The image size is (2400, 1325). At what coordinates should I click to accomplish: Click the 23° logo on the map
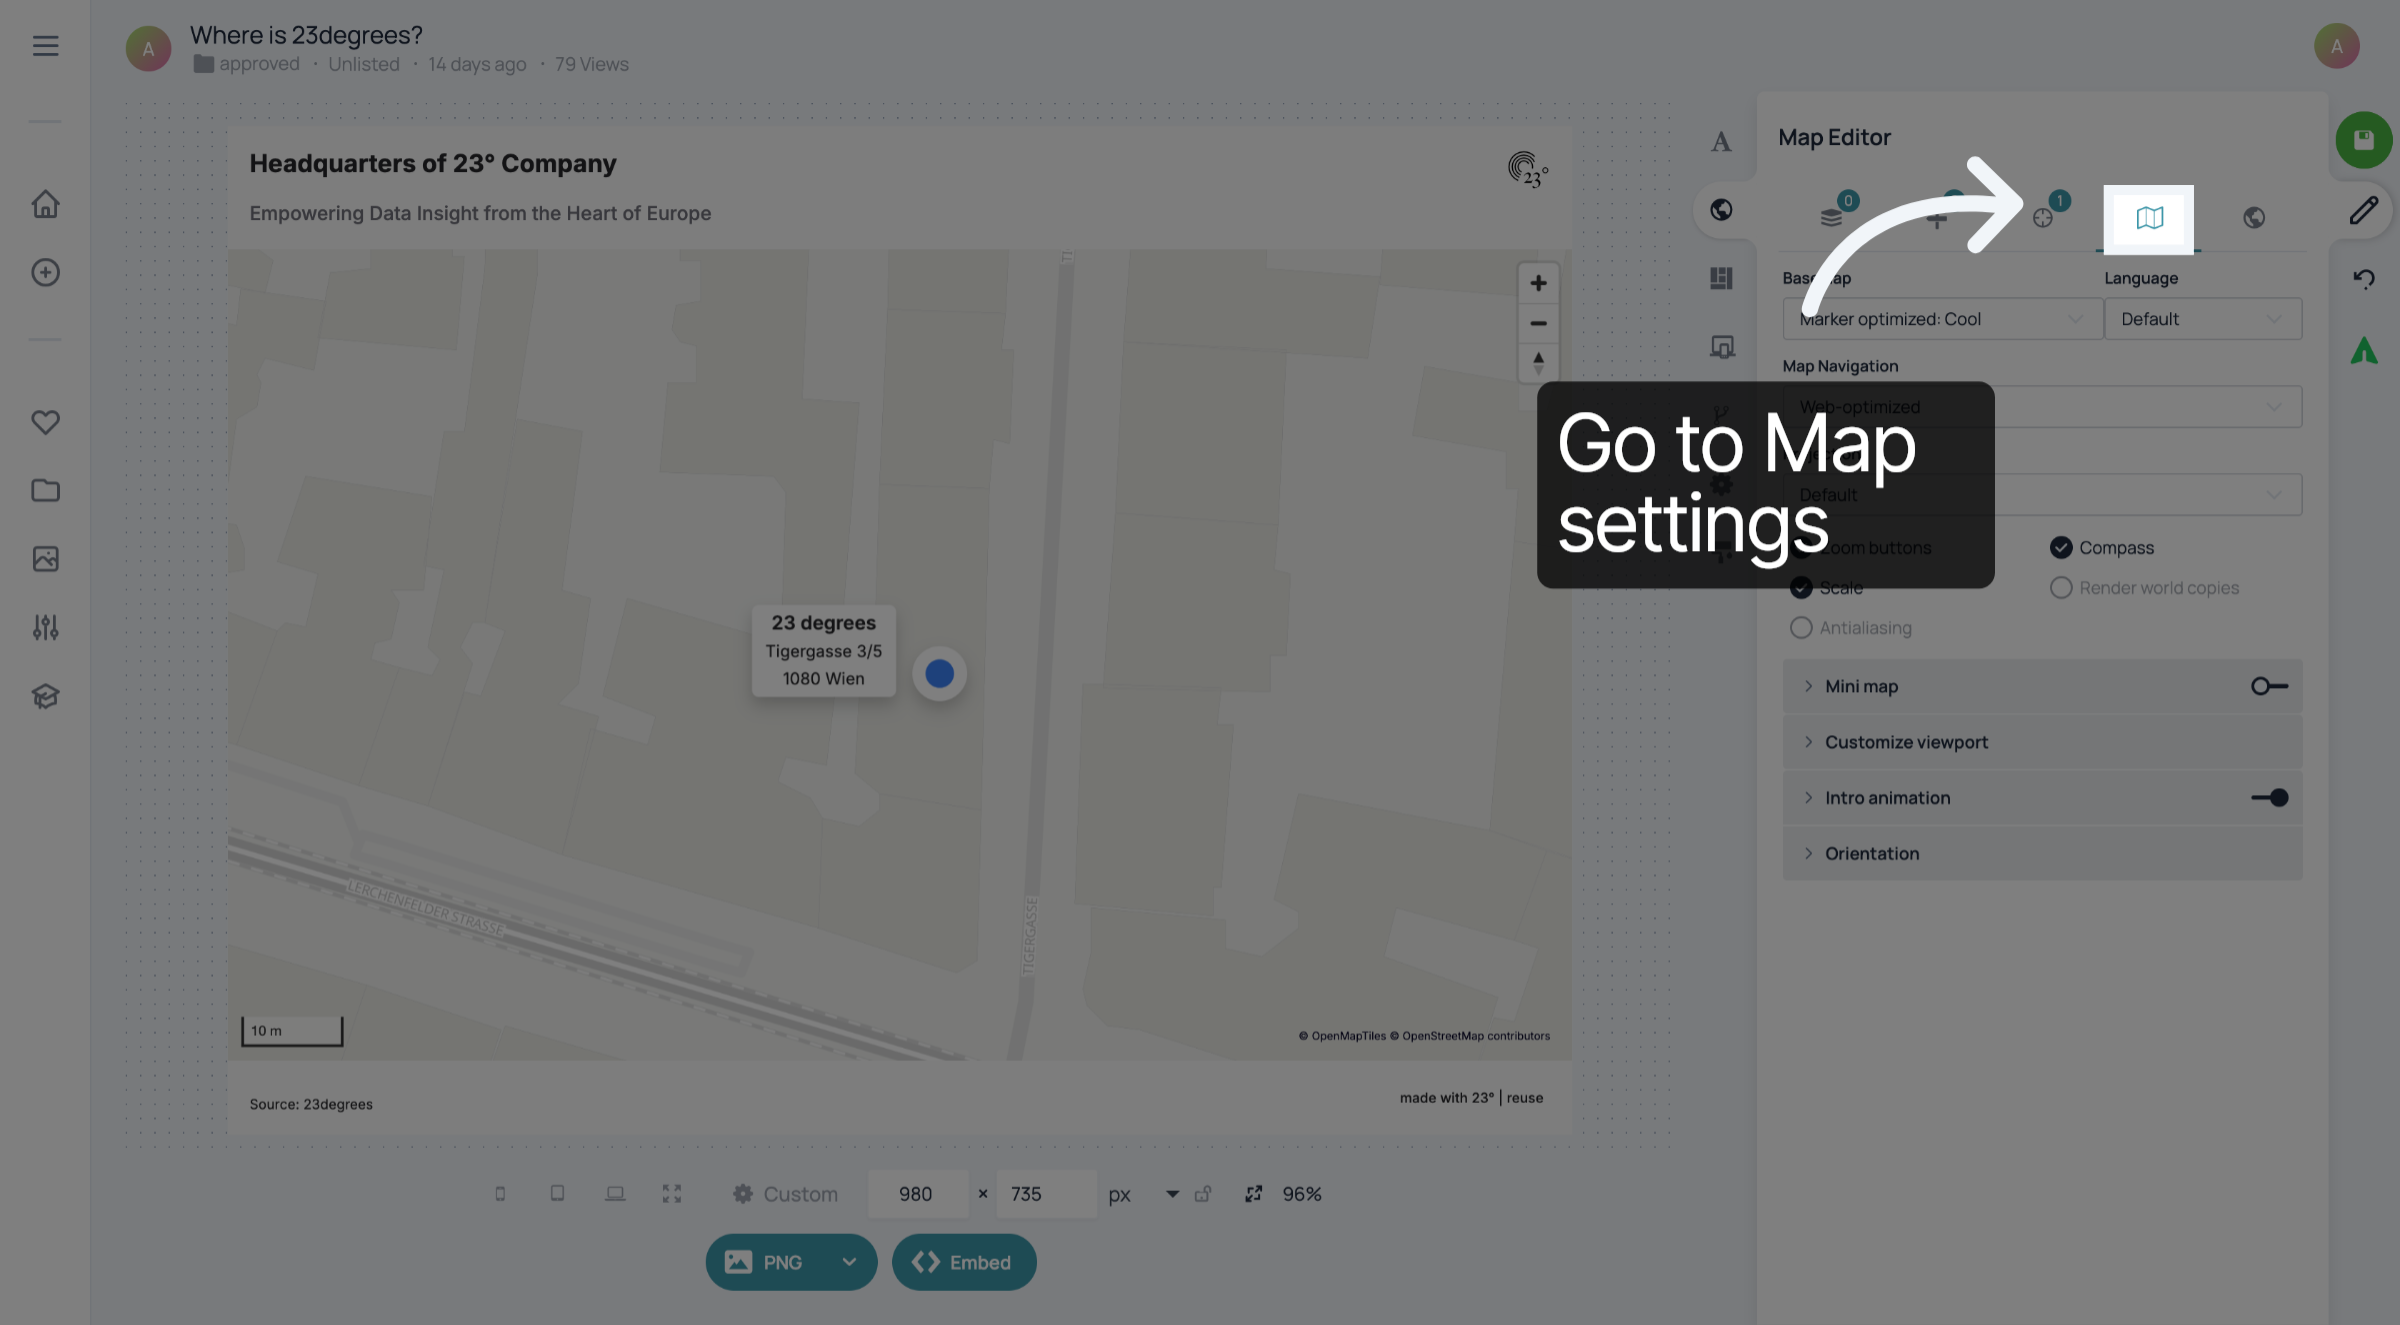[x=1527, y=169]
